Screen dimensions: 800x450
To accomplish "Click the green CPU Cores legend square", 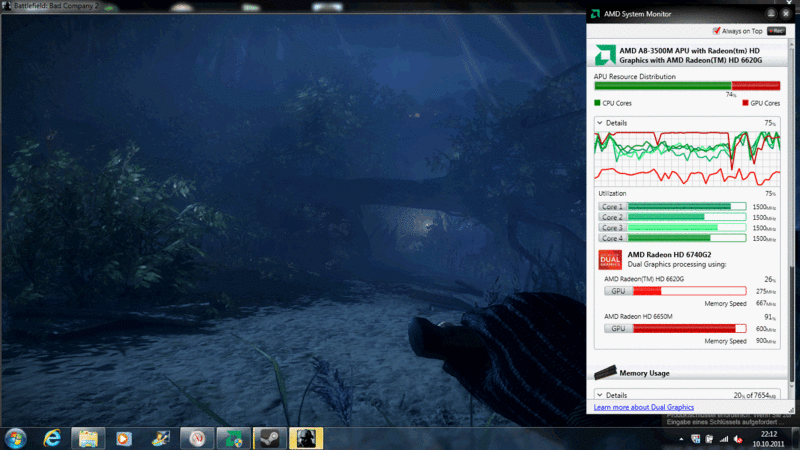I will pyautogui.click(x=597, y=103).
